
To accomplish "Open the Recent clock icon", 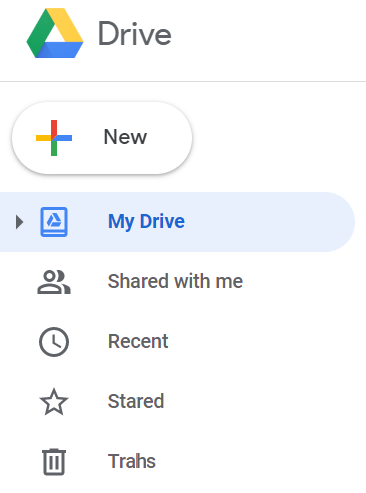I will (54, 342).
